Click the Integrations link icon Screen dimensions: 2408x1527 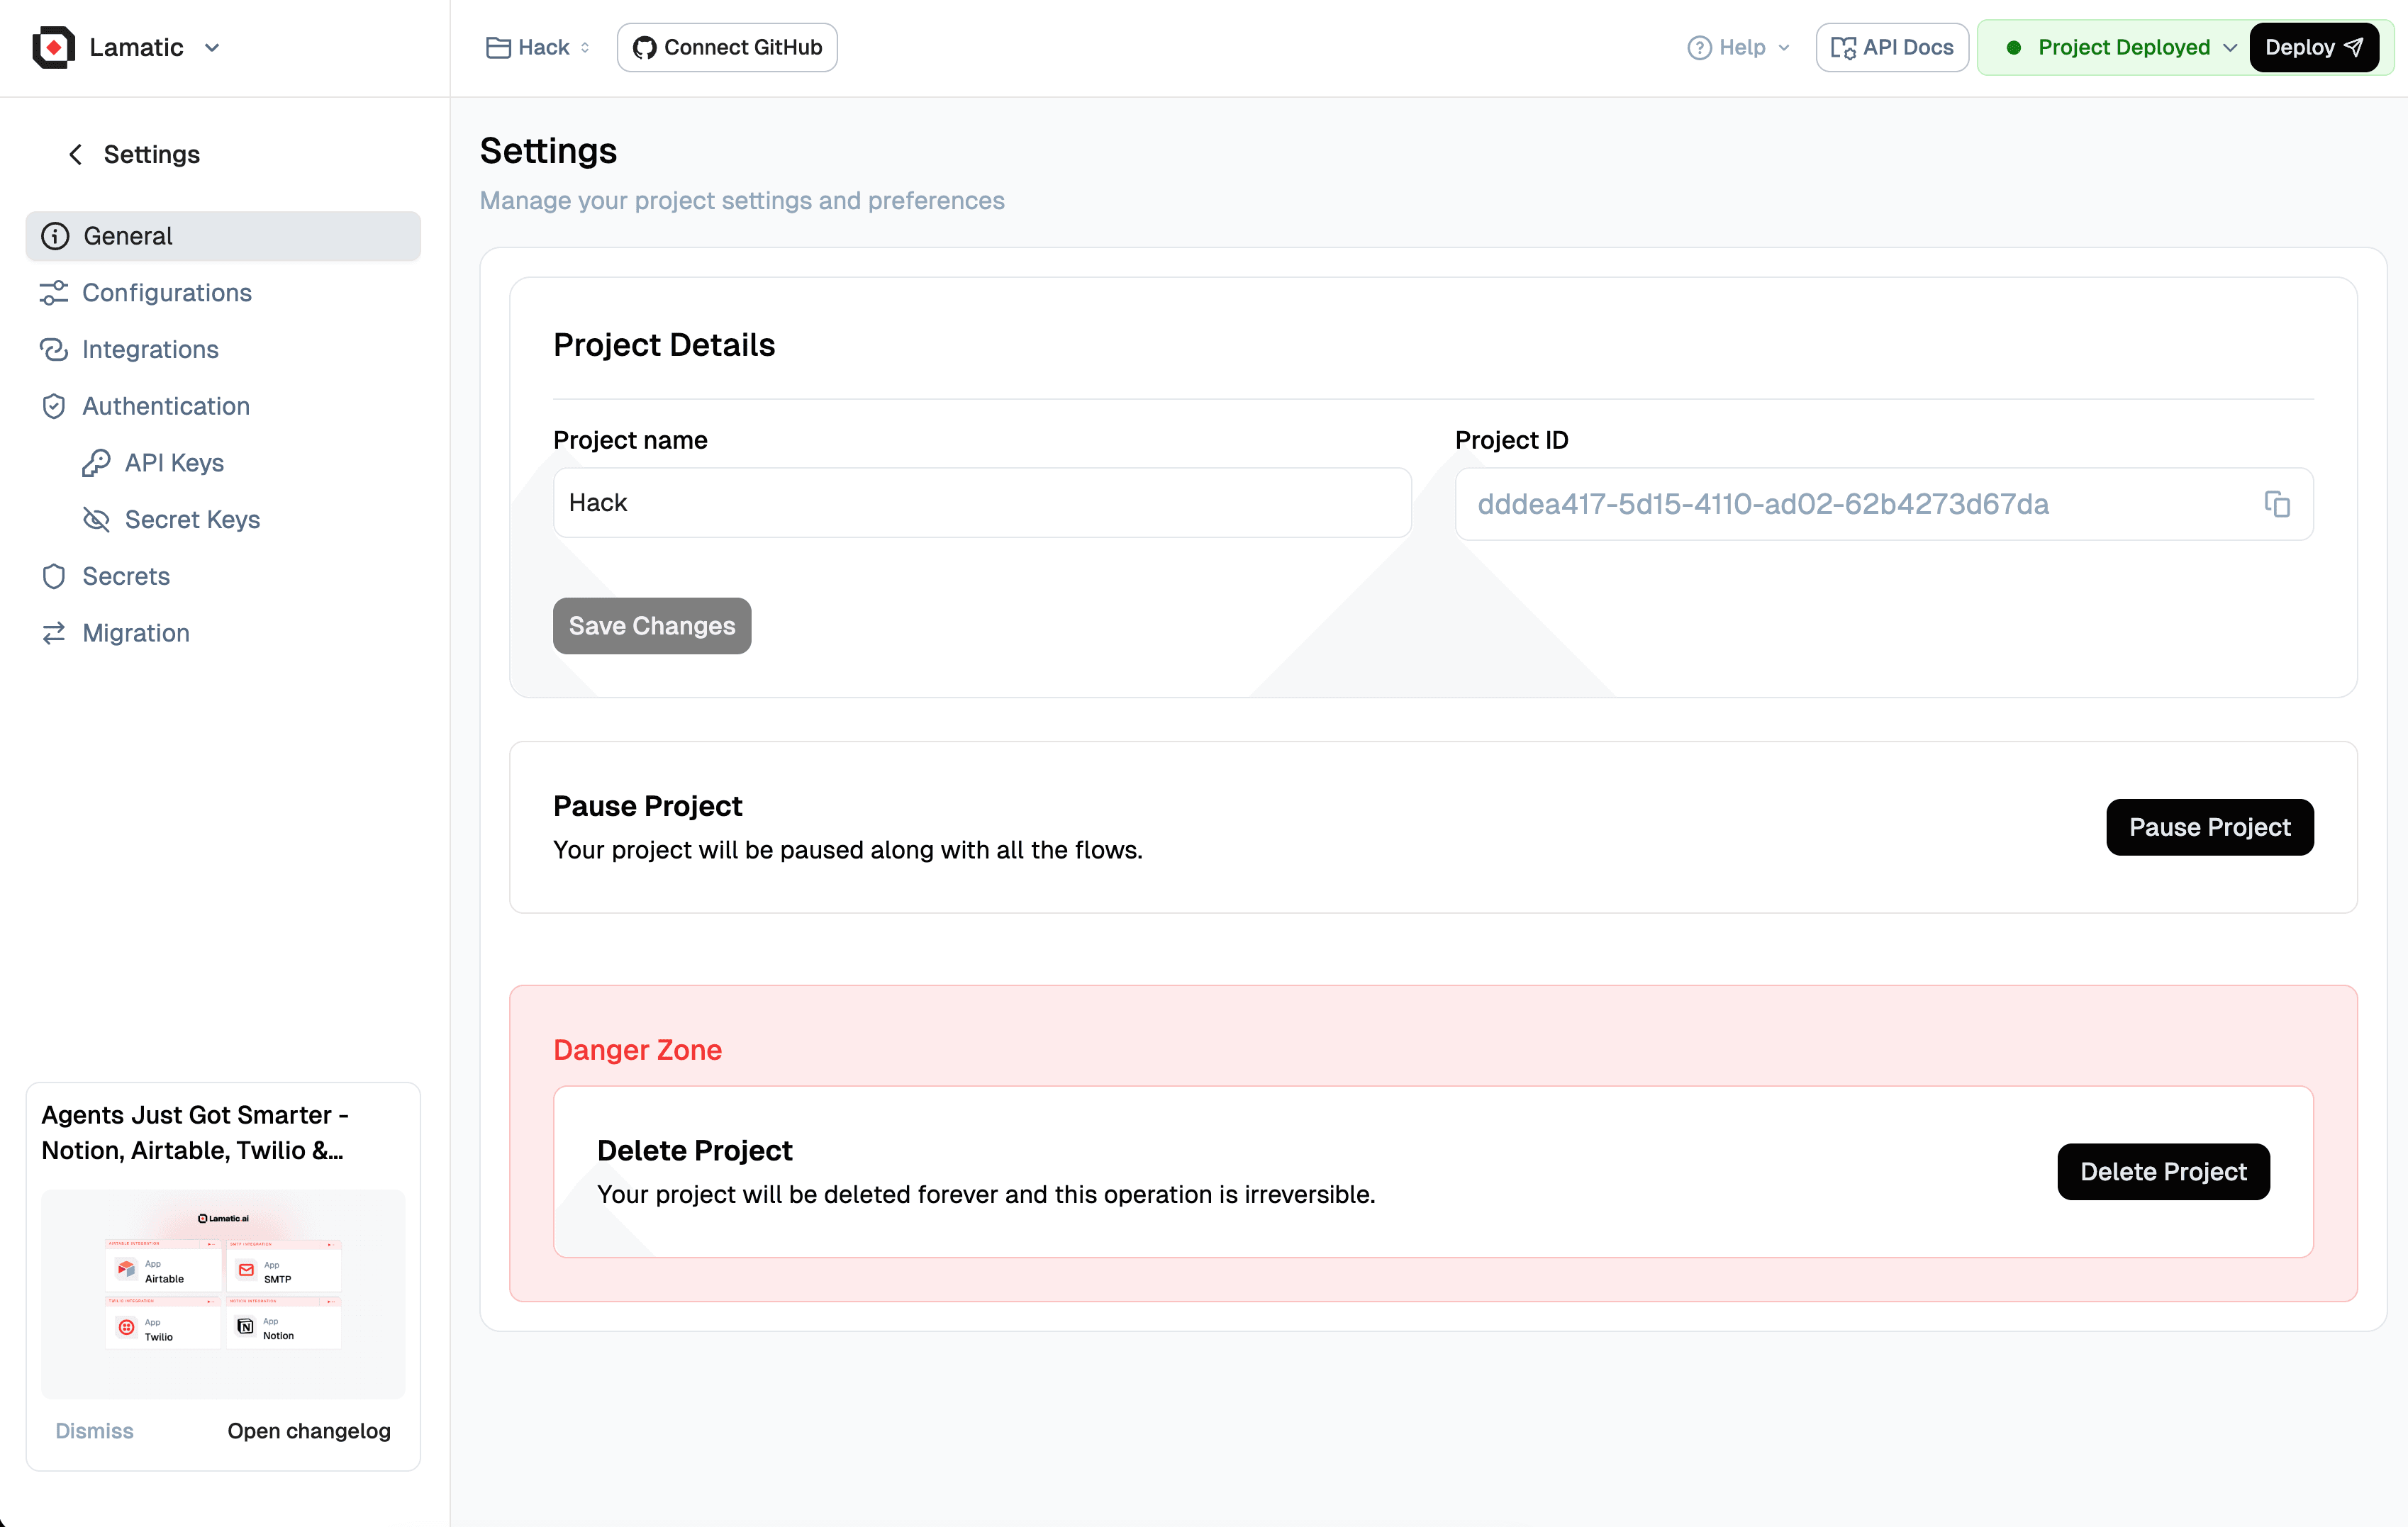[54, 349]
